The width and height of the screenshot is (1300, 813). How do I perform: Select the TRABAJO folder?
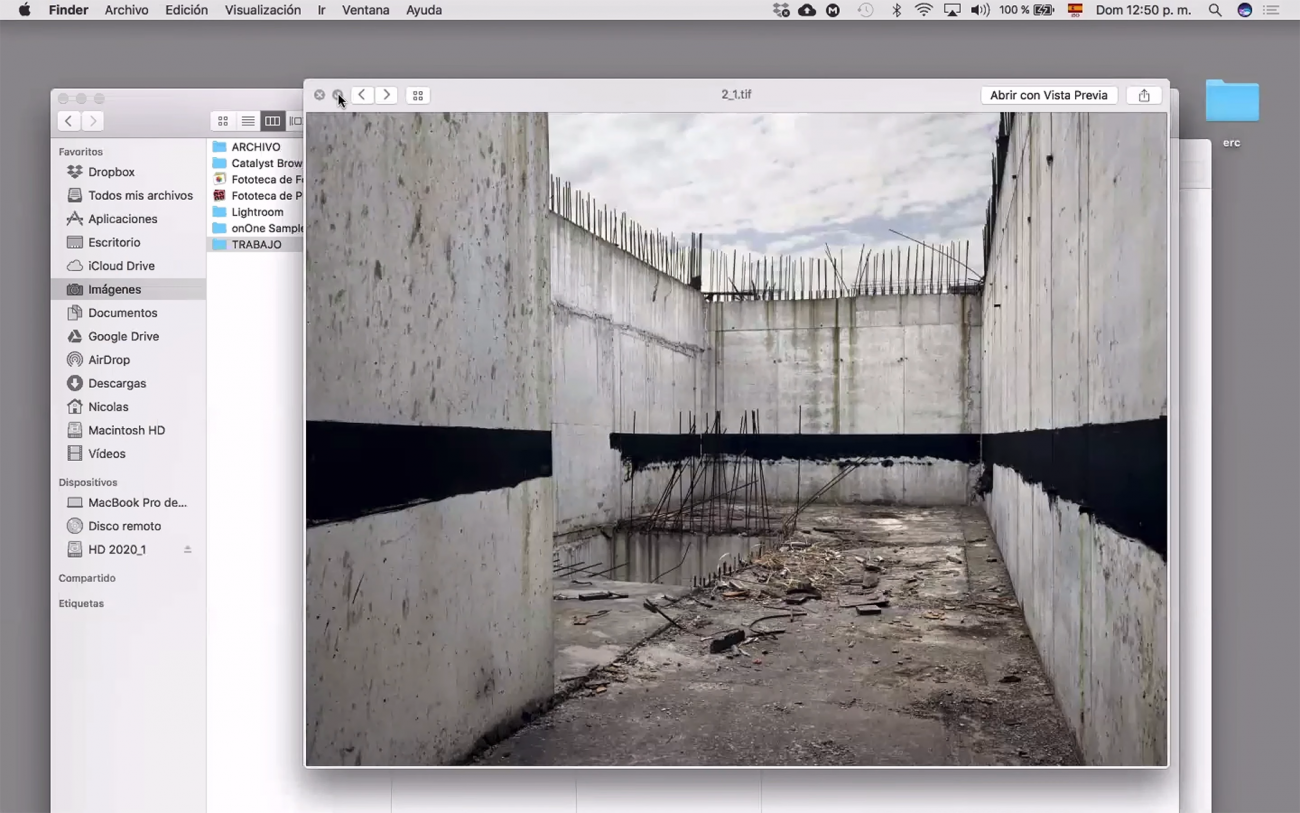pos(255,244)
